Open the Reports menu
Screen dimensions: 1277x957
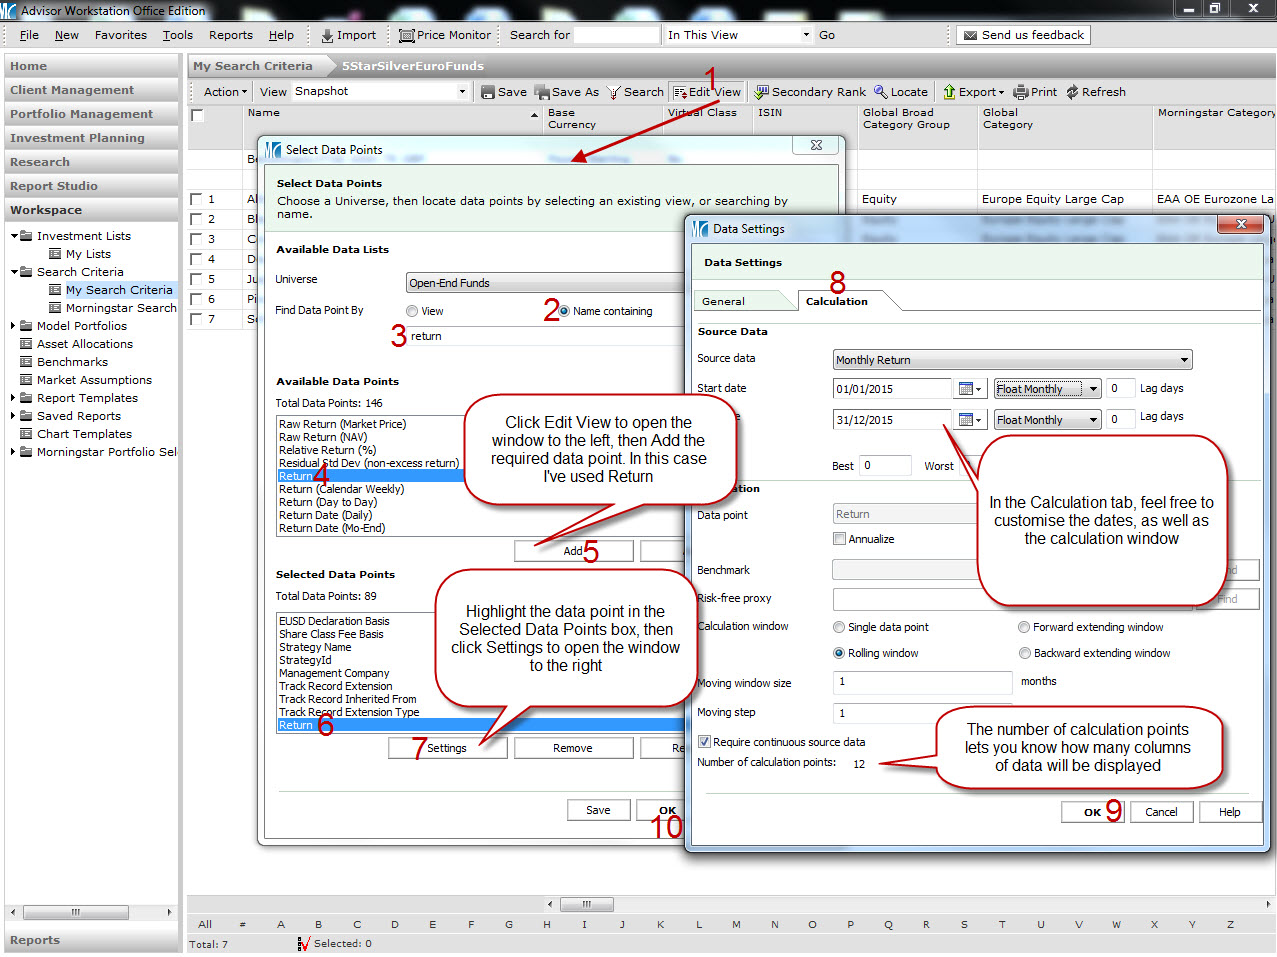pyautogui.click(x=231, y=35)
